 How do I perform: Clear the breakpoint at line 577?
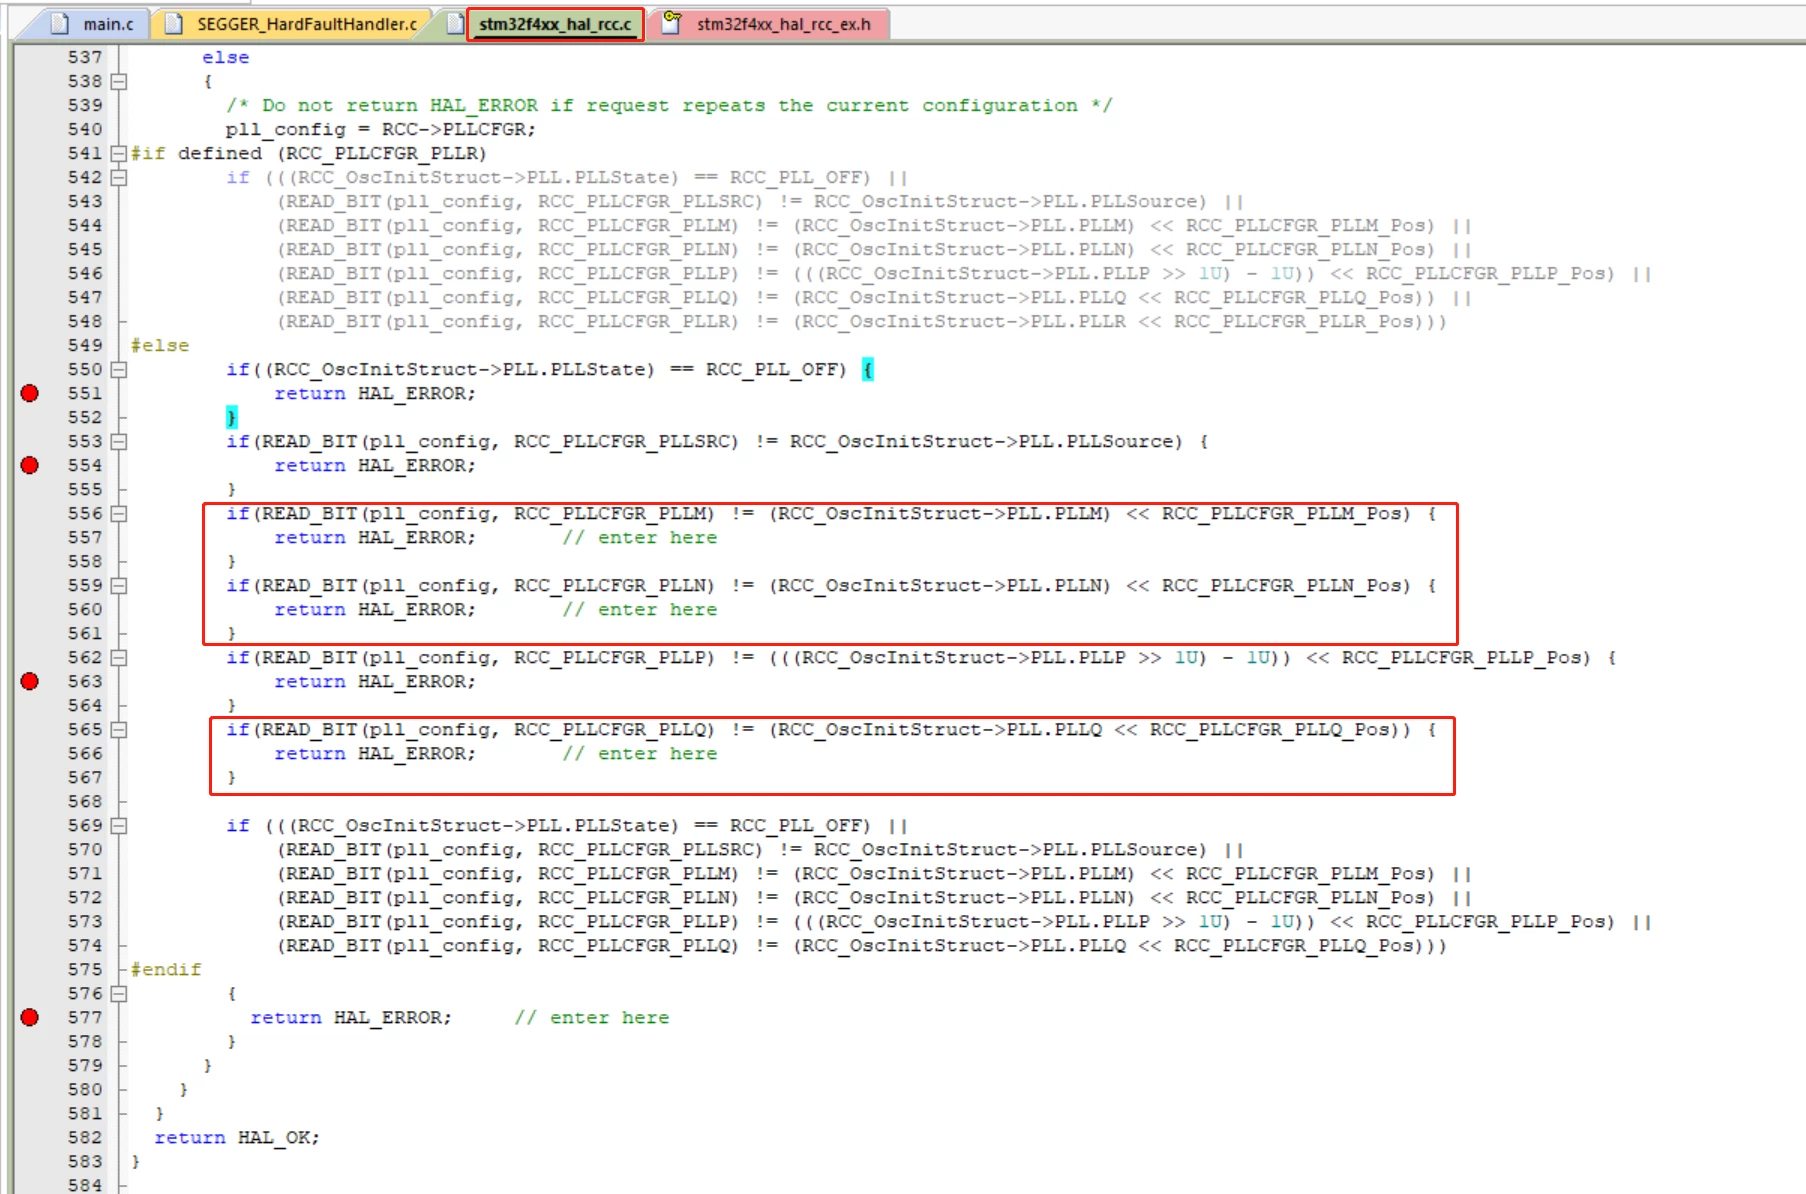pyautogui.click(x=30, y=1017)
